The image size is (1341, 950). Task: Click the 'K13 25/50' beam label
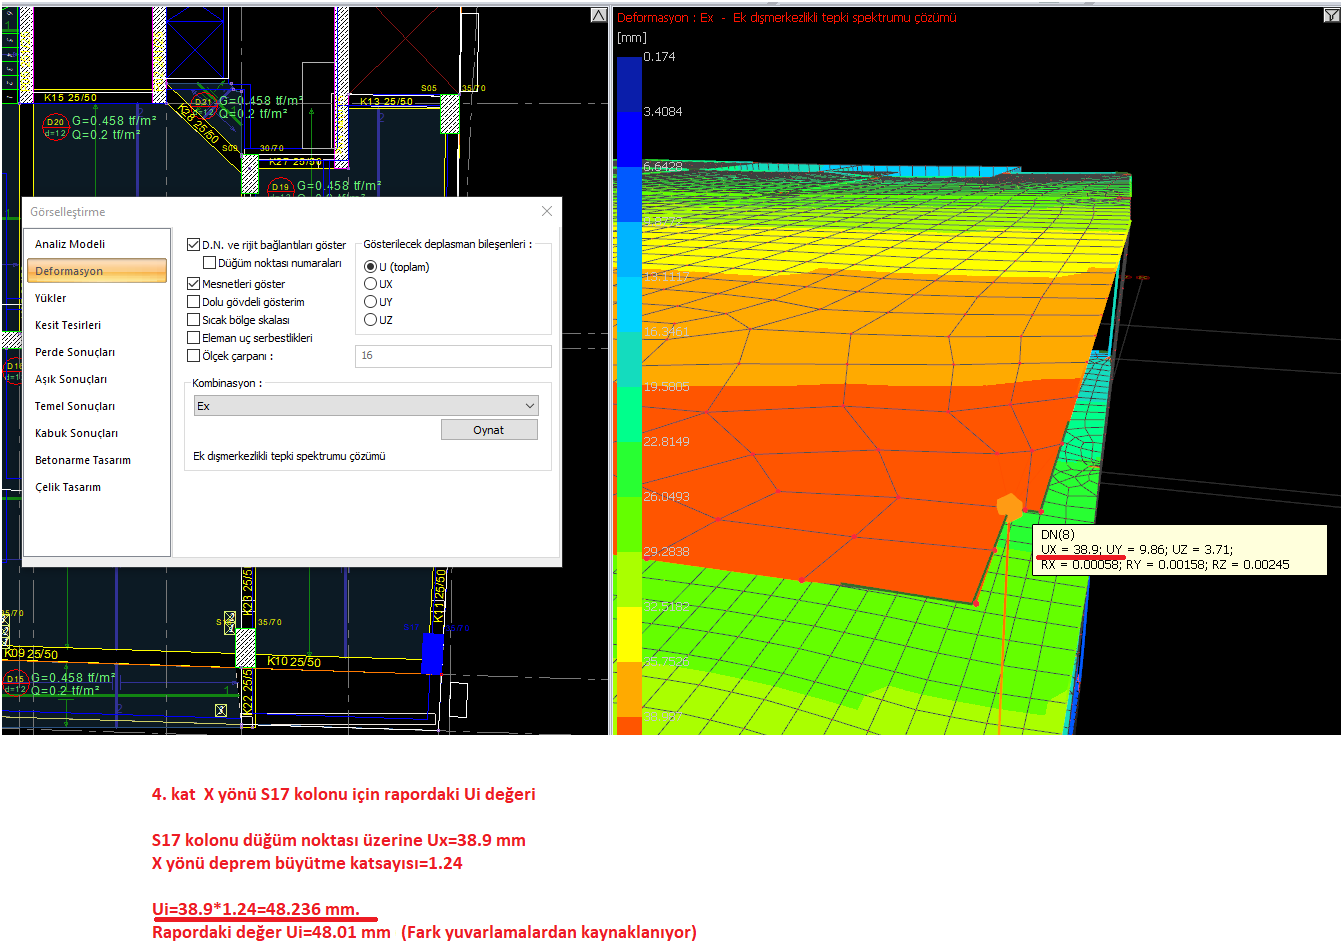click(x=386, y=102)
